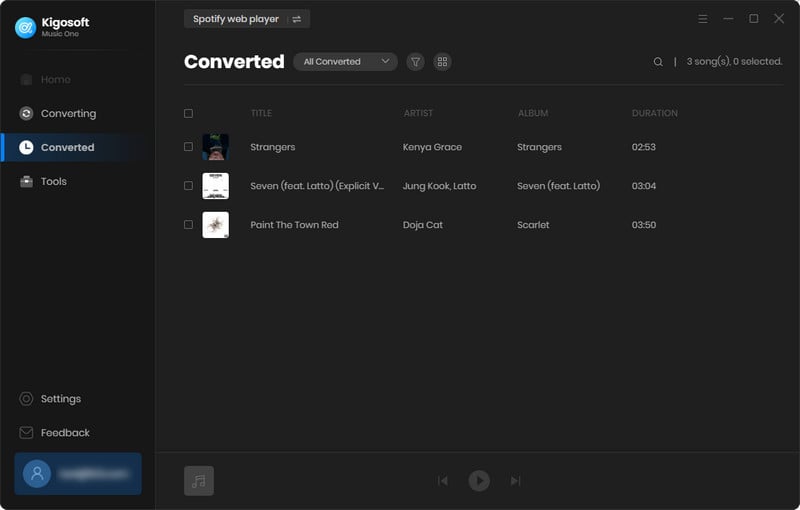Skip to the next track
This screenshot has width=800, height=510.
(515, 481)
